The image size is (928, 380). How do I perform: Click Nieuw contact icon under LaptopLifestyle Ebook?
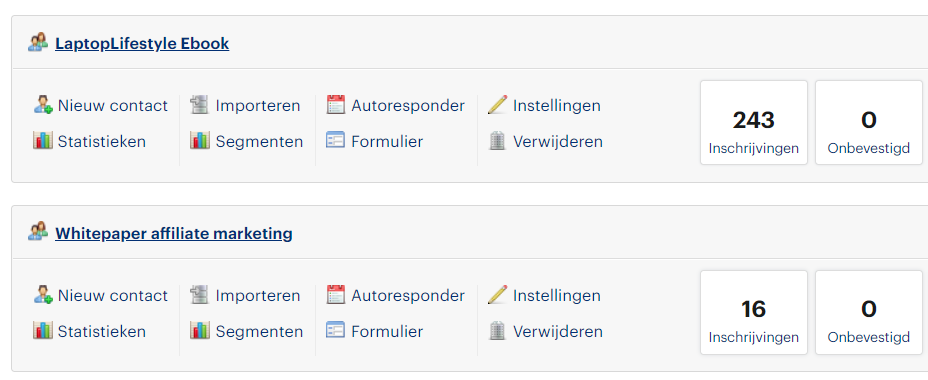tap(43, 105)
